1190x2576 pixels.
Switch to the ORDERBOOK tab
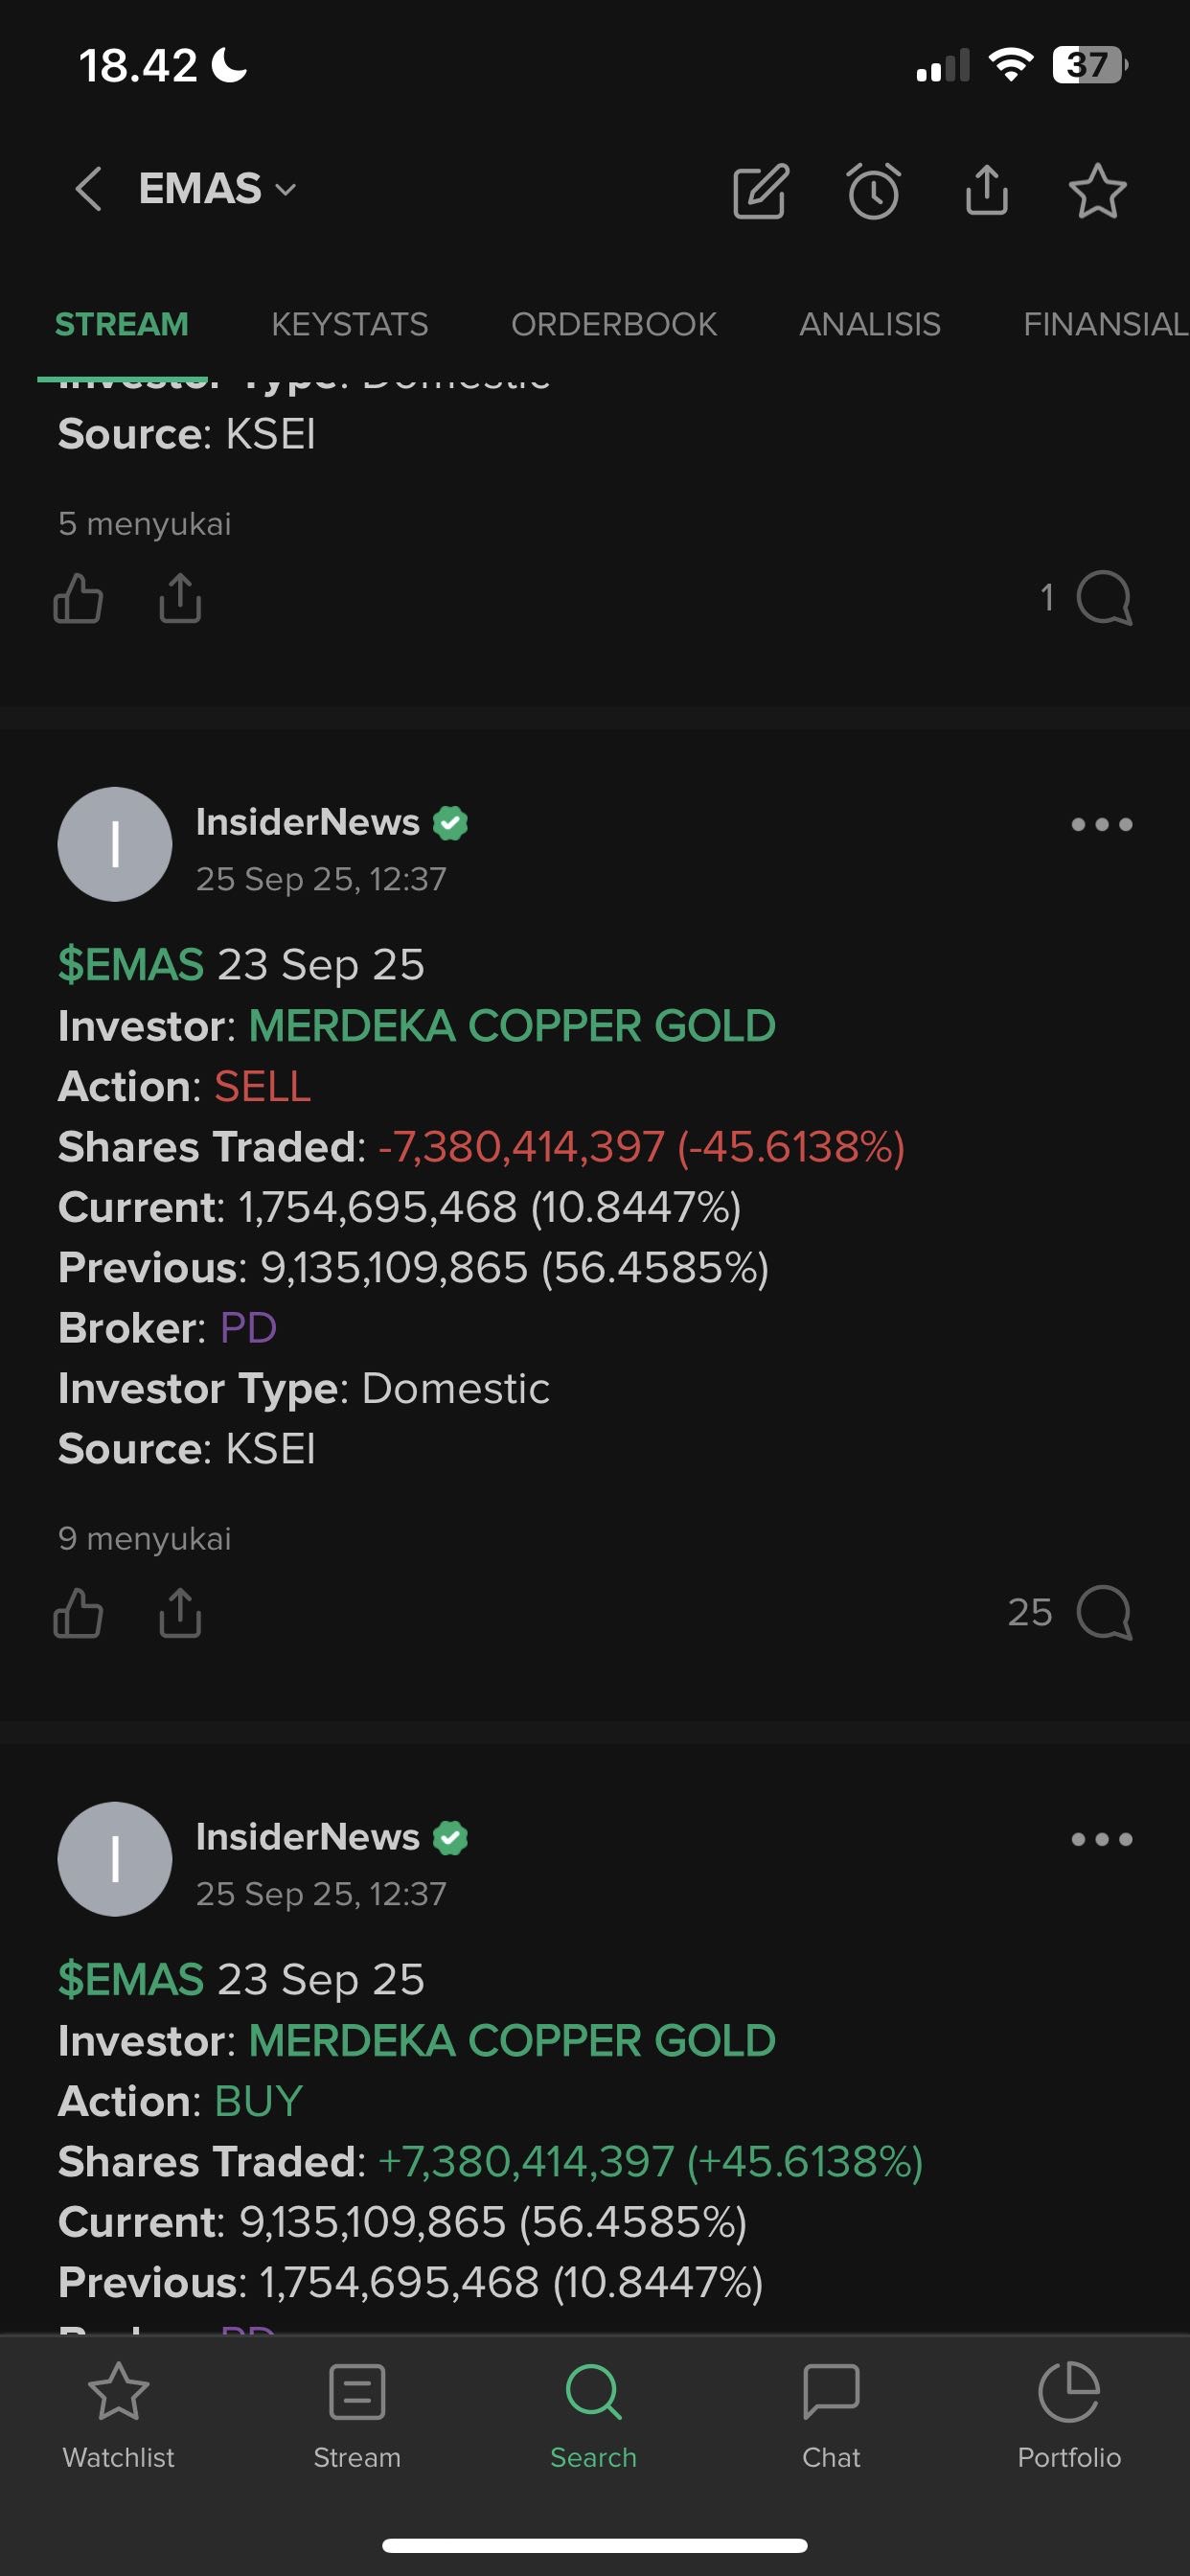coord(613,324)
